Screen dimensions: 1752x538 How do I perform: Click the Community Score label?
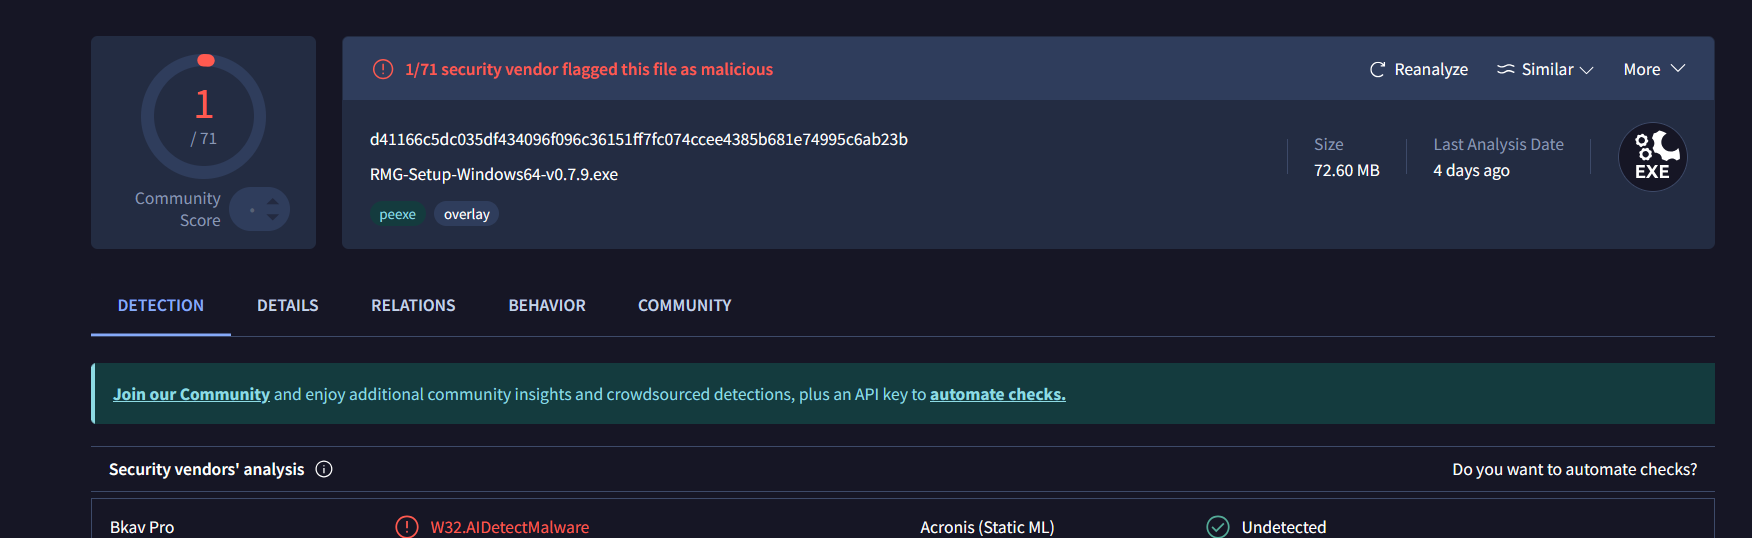[178, 209]
